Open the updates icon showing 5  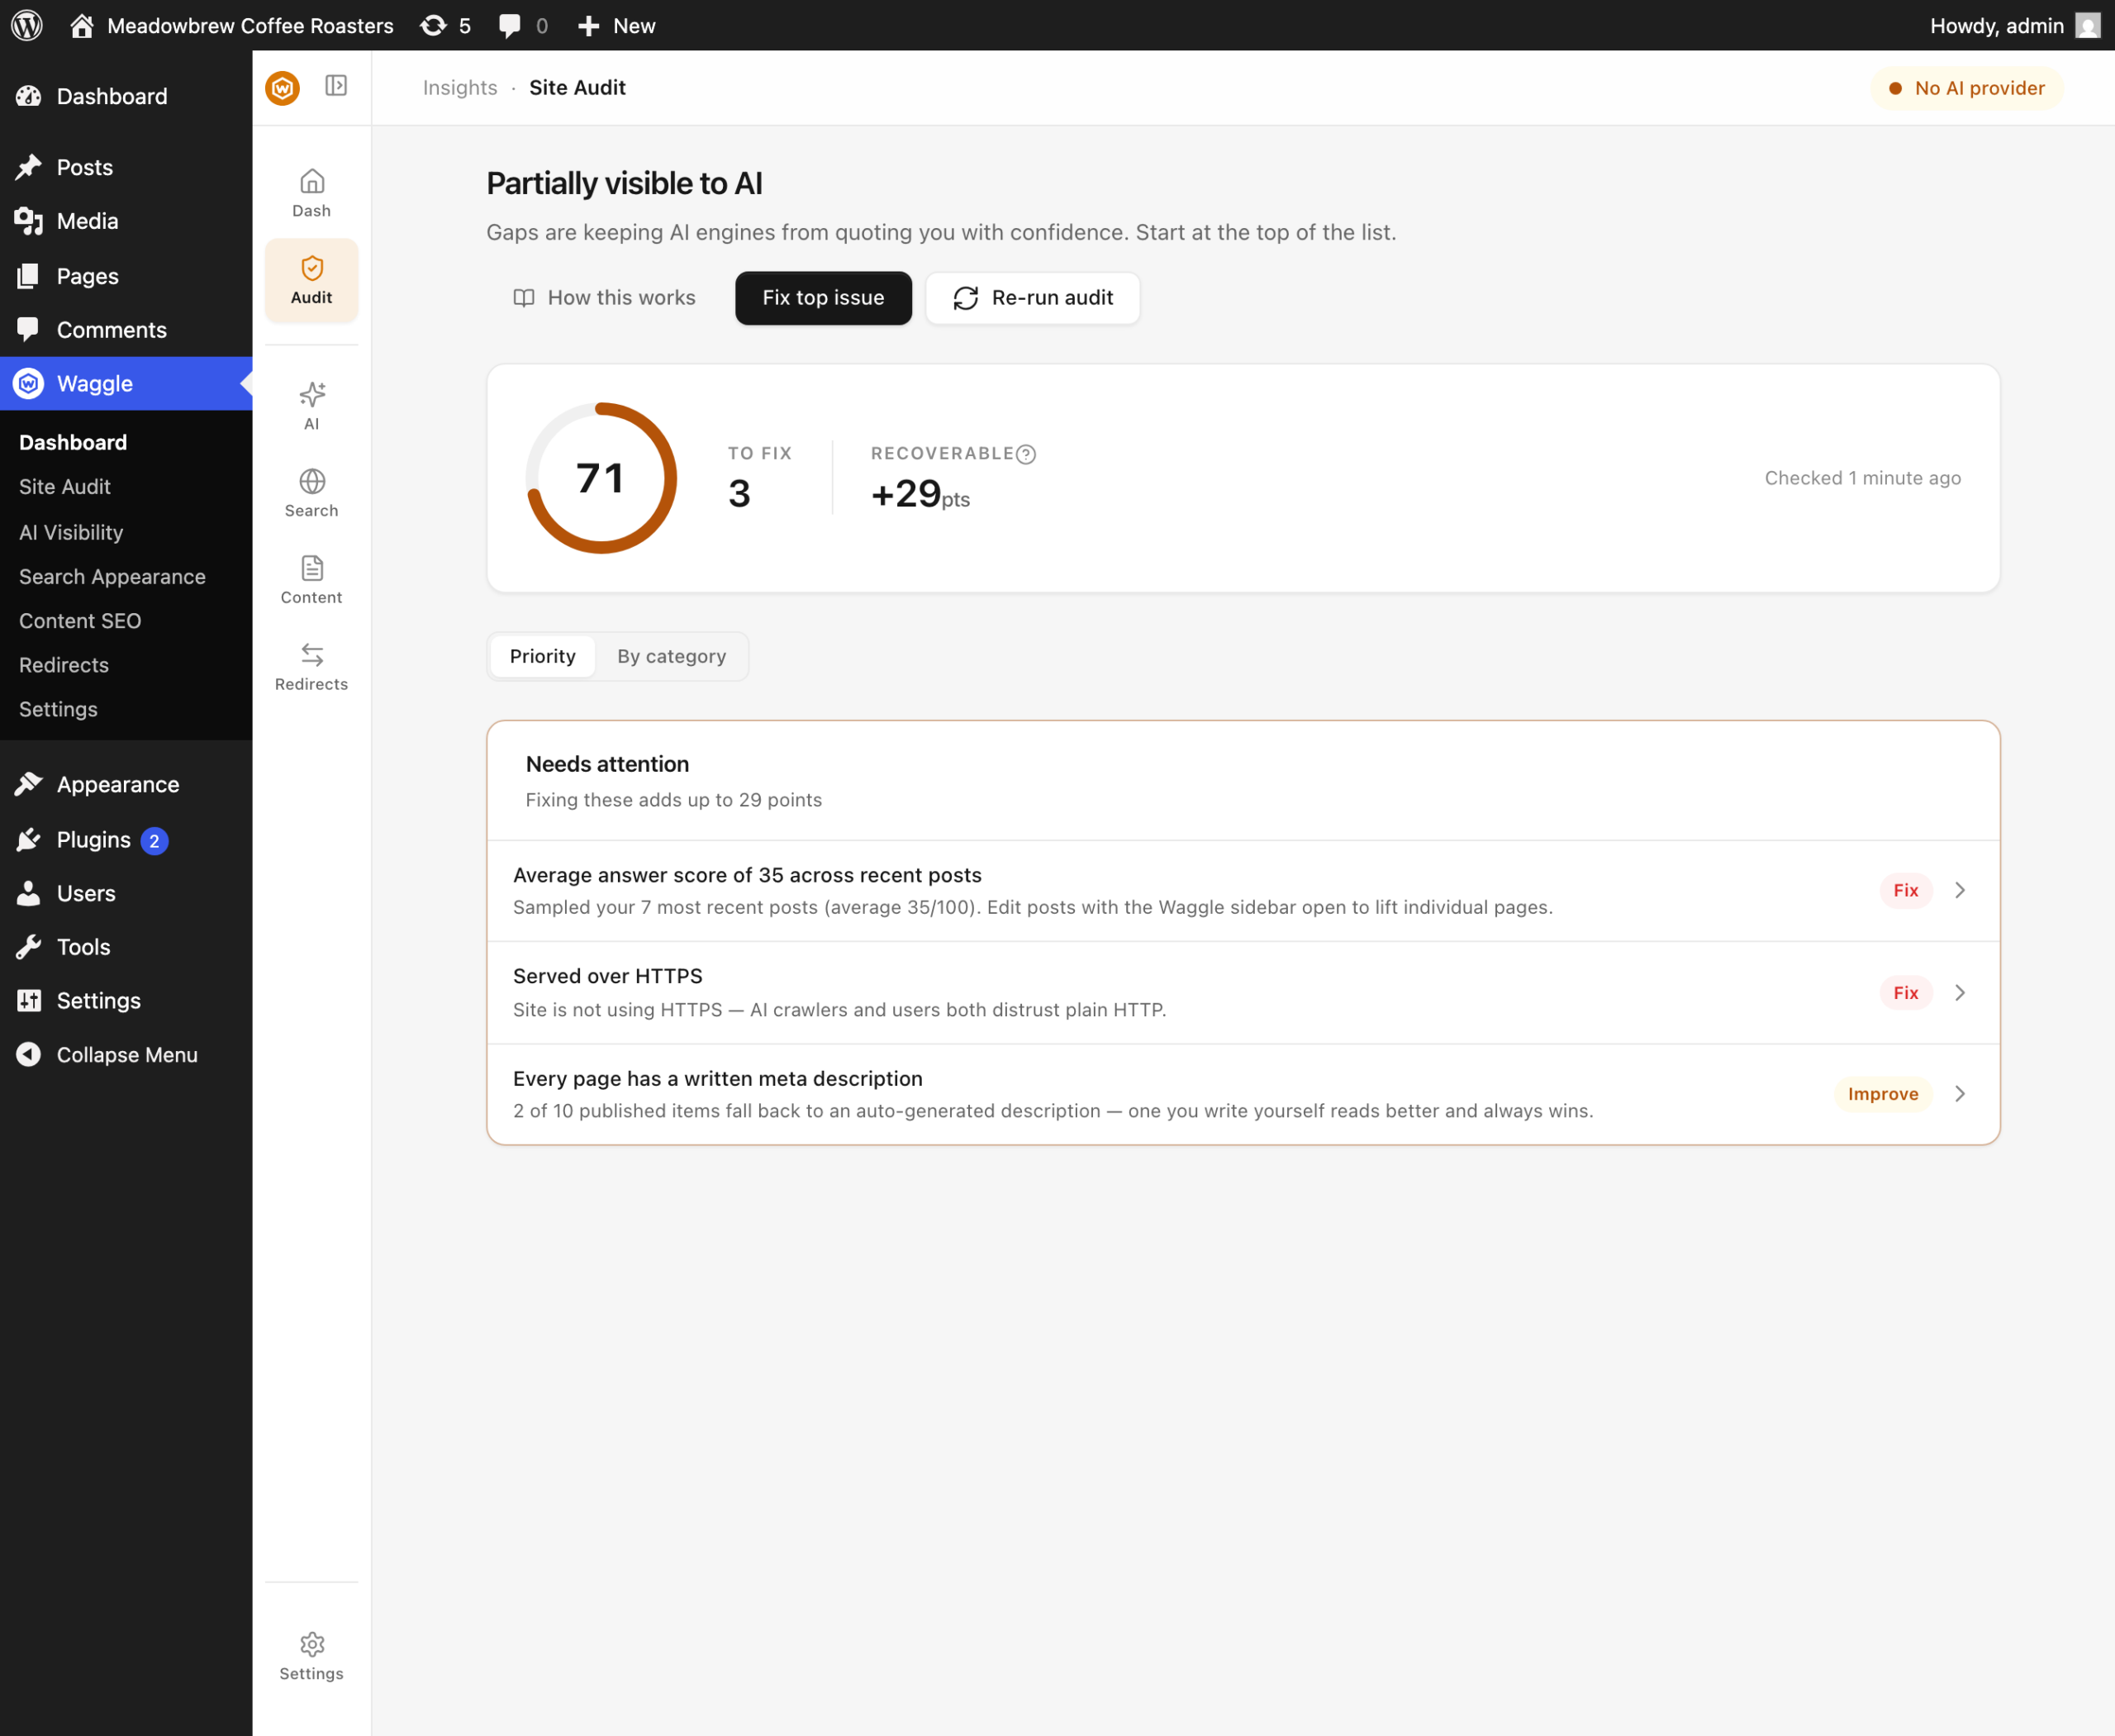(433, 25)
